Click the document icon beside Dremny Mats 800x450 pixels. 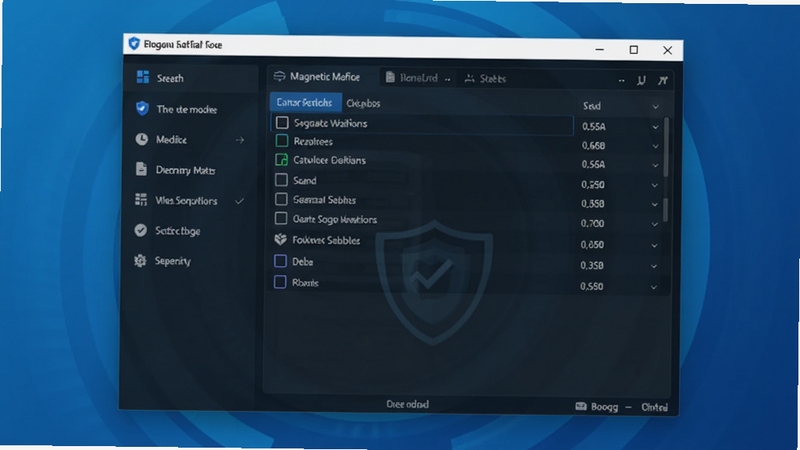click(141, 169)
